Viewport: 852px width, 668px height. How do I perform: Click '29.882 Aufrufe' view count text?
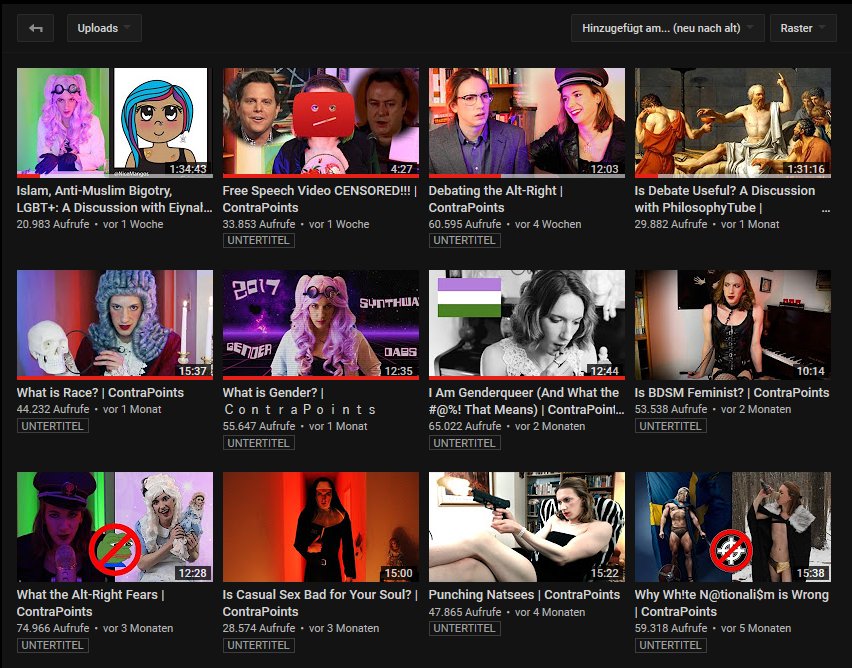point(671,224)
